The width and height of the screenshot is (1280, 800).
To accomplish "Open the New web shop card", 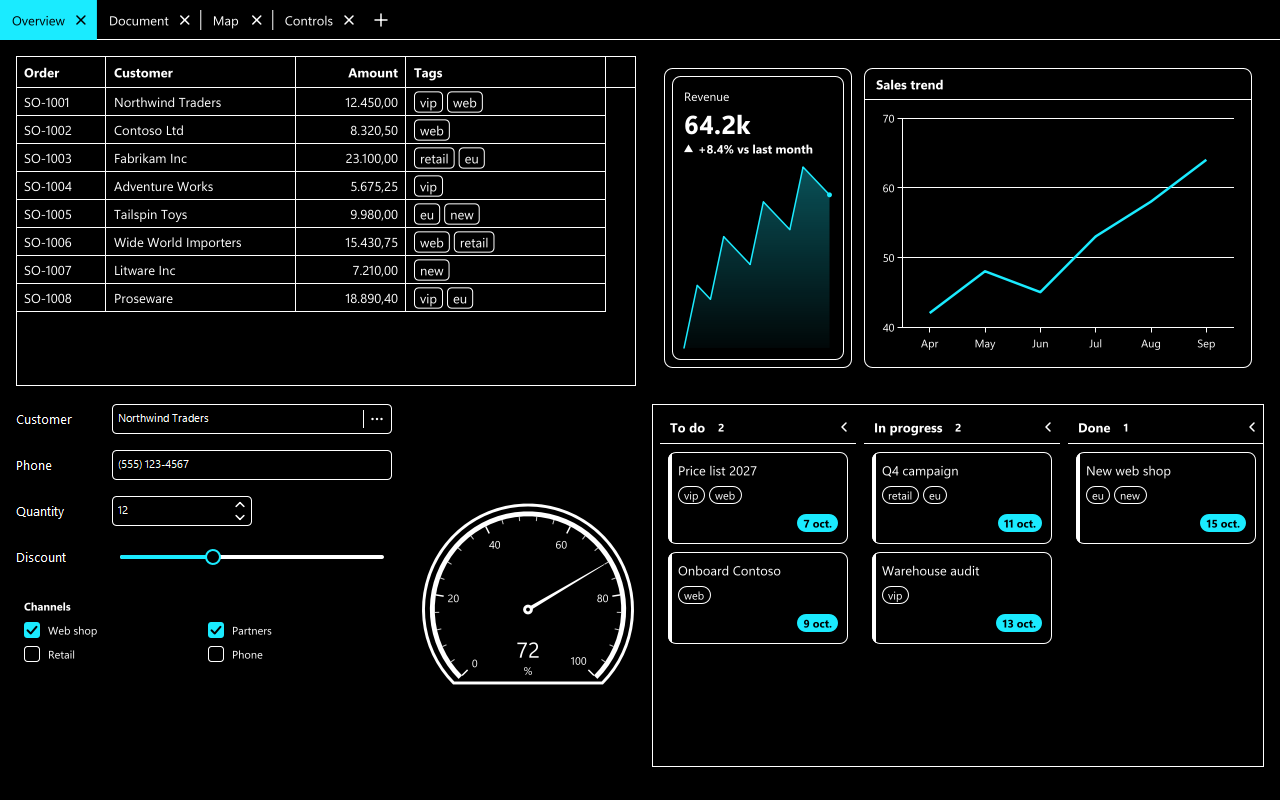I will coord(1166,498).
